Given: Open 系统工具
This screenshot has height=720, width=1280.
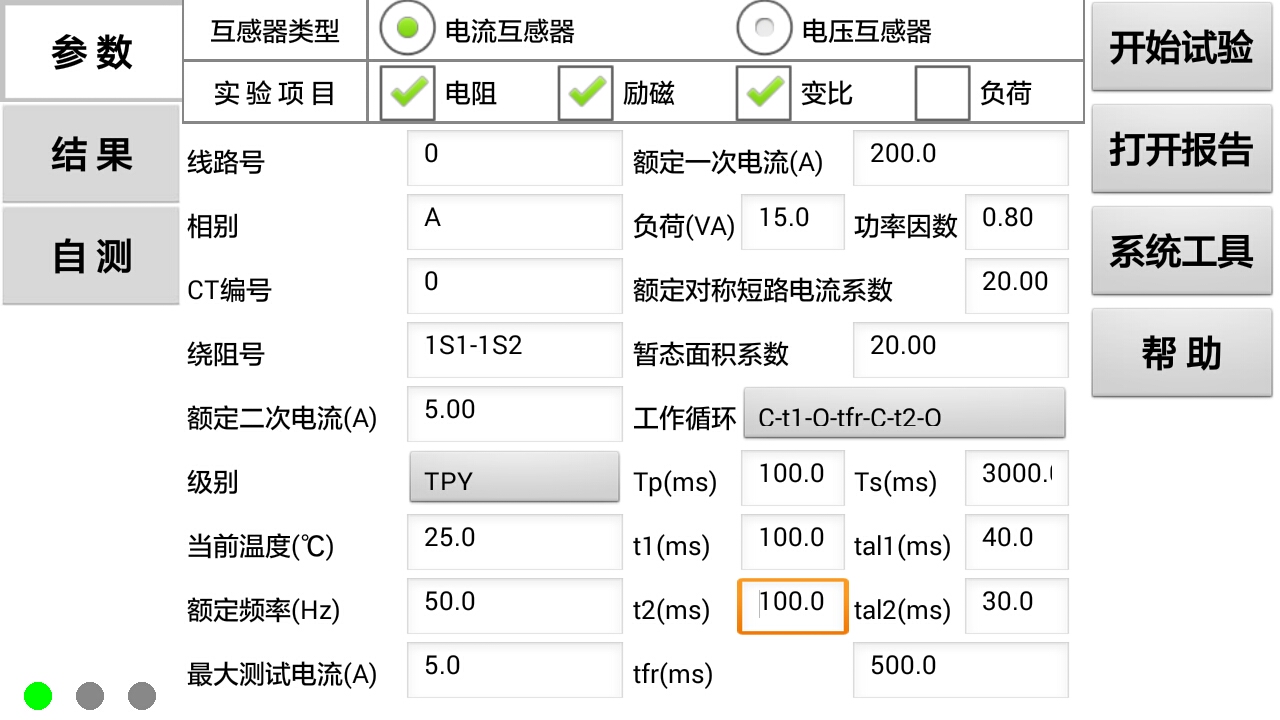Looking at the screenshot, I should 1181,251.
